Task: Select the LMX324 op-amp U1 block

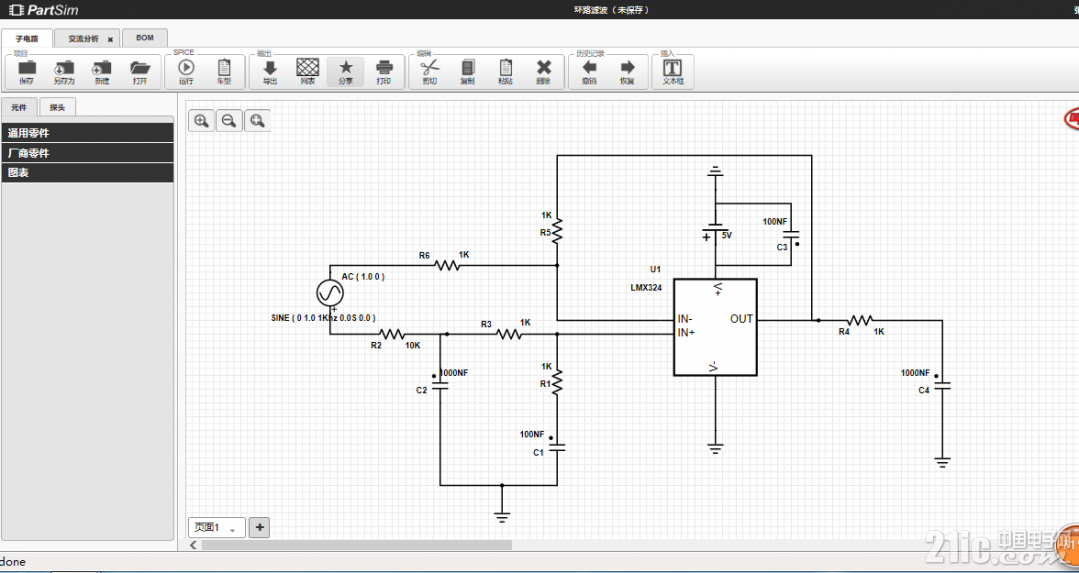Action: (715, 327)
